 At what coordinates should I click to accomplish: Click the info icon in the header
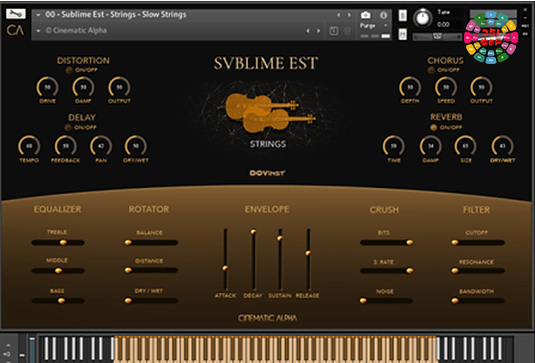pyautogui.click(x=384, y=15)
